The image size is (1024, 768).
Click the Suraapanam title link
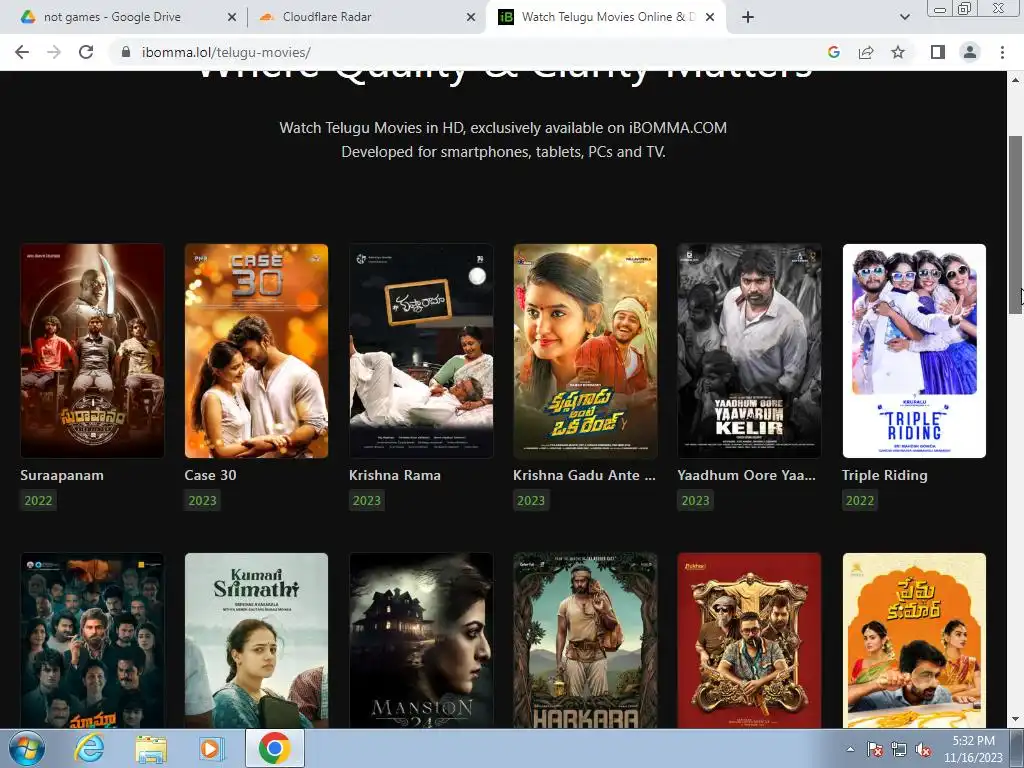(62, 475)
